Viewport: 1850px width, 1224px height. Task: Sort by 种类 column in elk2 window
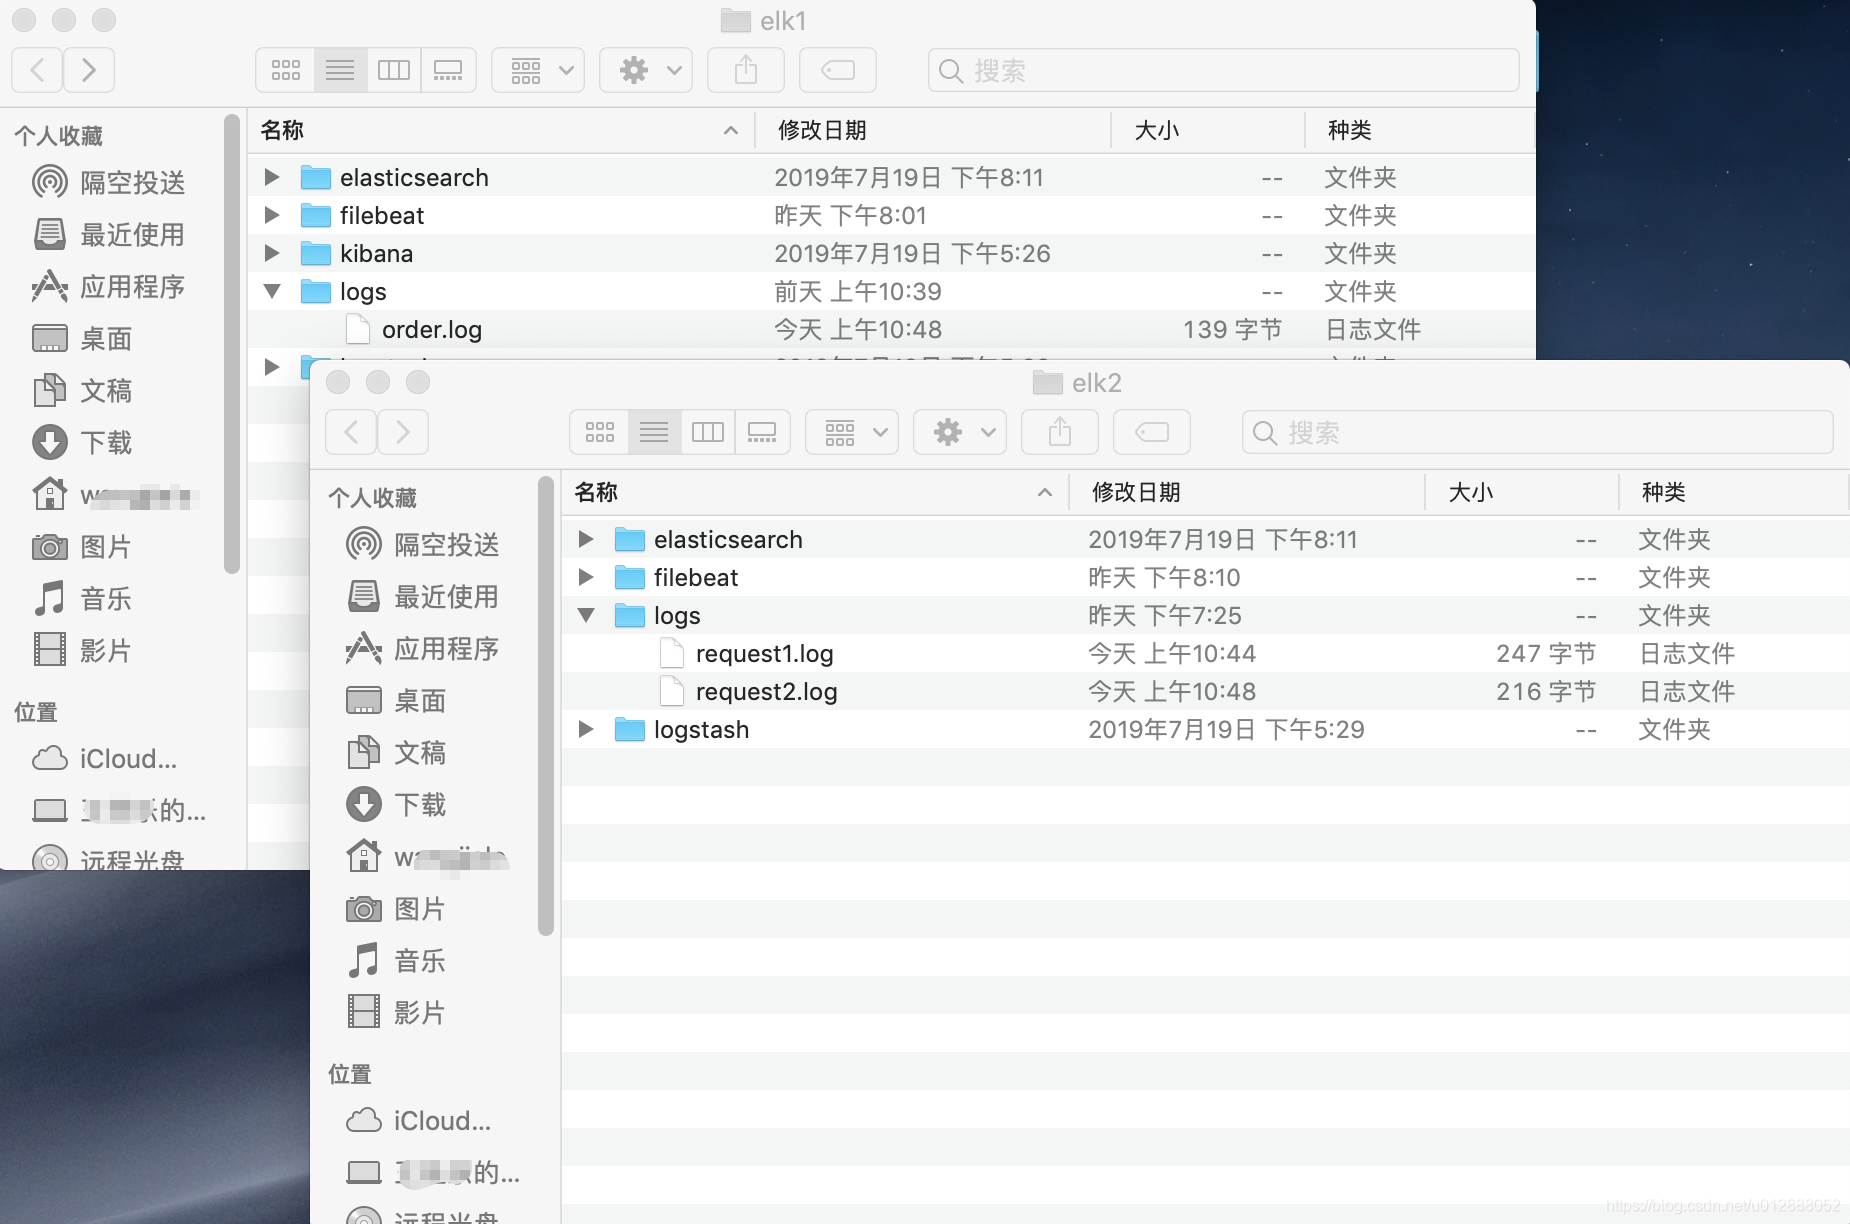[1734, 492]
